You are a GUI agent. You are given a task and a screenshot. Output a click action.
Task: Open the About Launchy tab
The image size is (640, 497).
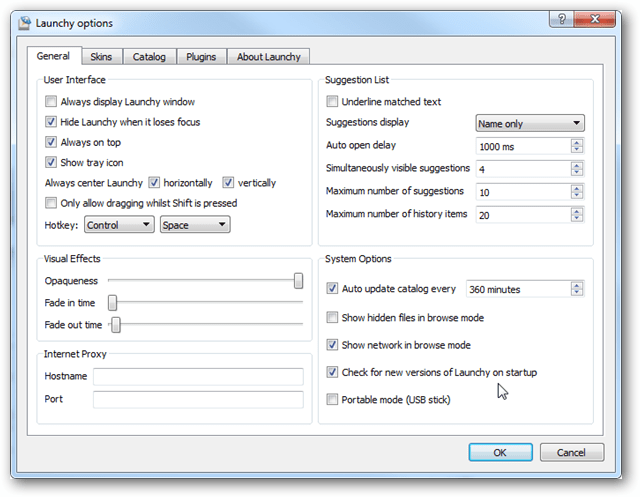click(x=269, y=57)
